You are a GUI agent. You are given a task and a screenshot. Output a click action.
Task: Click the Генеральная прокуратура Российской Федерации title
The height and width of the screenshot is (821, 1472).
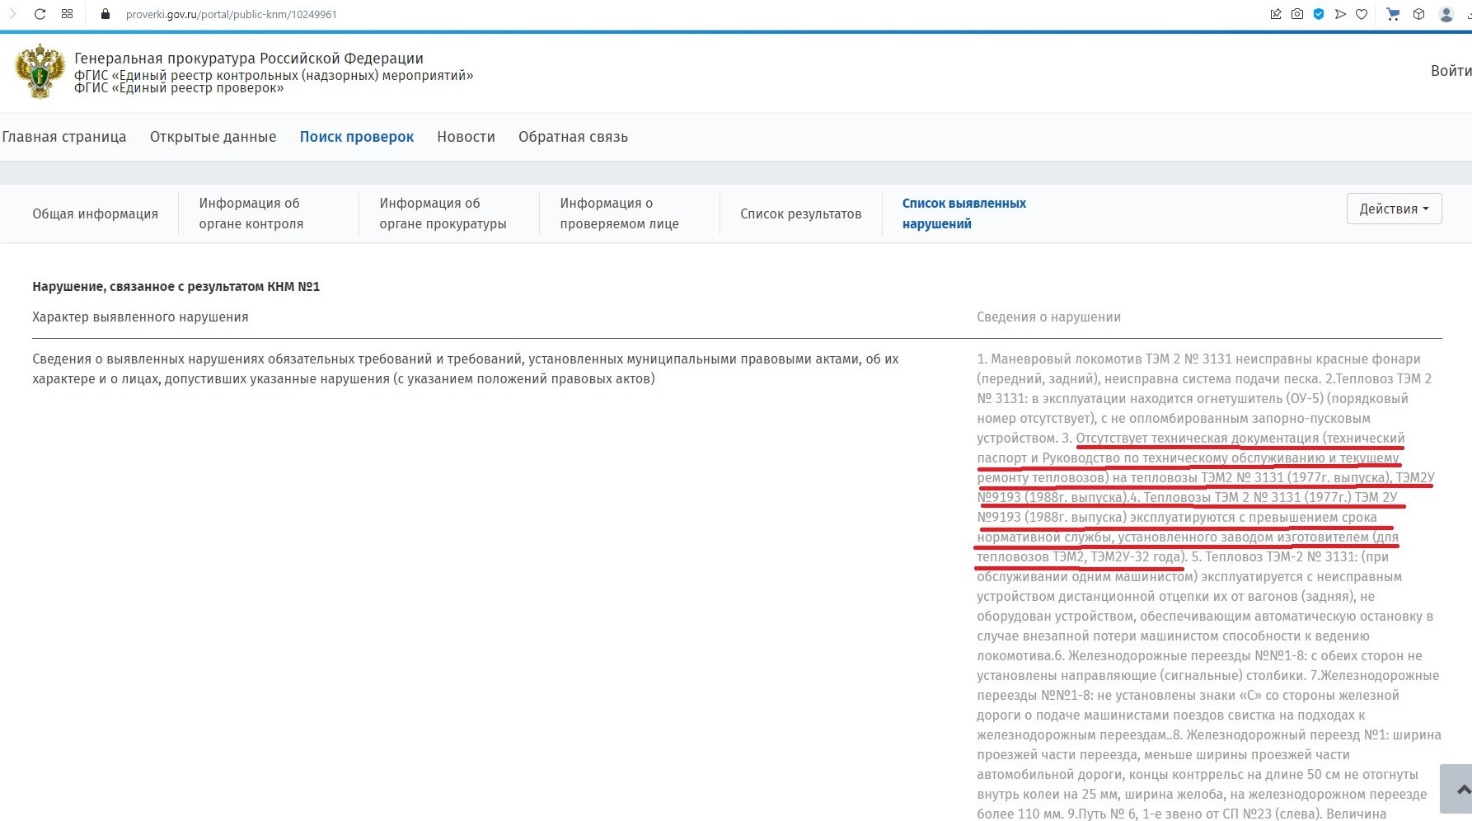pos(249,58)
